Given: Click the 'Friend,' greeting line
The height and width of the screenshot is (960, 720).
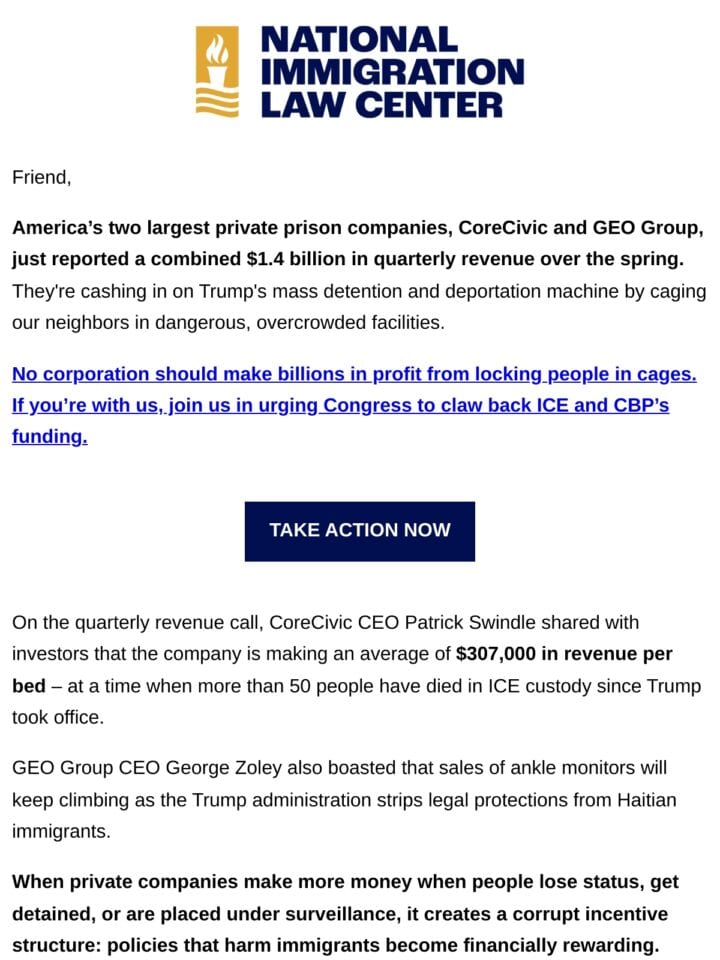Looking at the screenshot, I should (42, 178).
